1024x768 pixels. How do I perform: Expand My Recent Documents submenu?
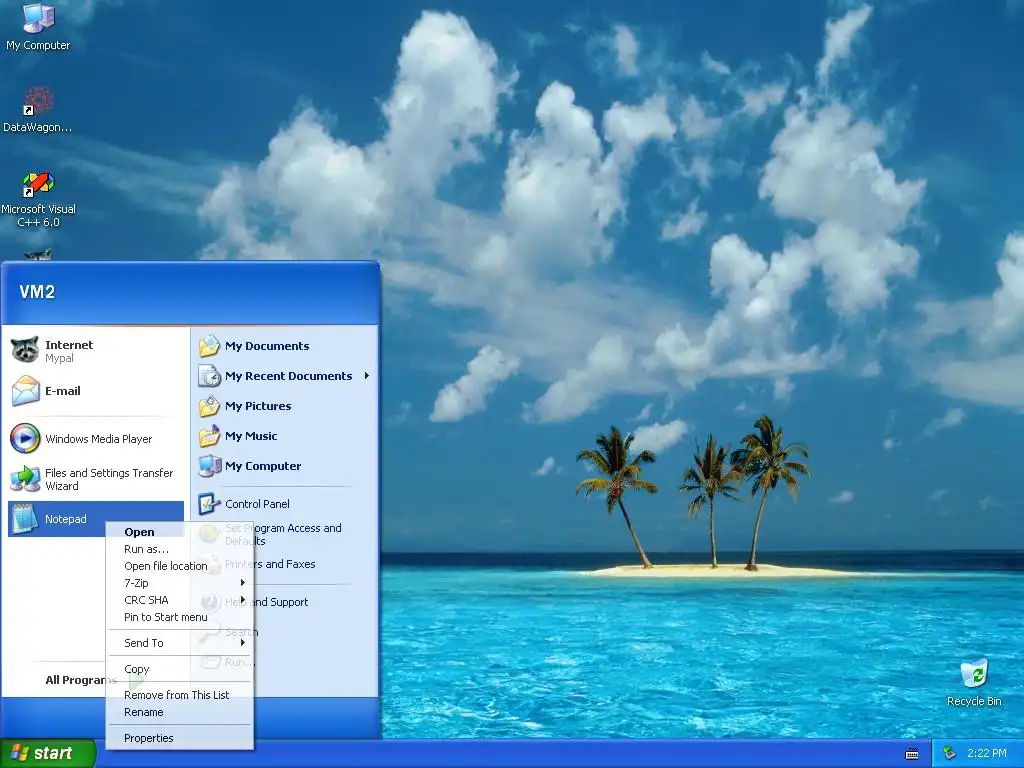[x=367, y=376]
